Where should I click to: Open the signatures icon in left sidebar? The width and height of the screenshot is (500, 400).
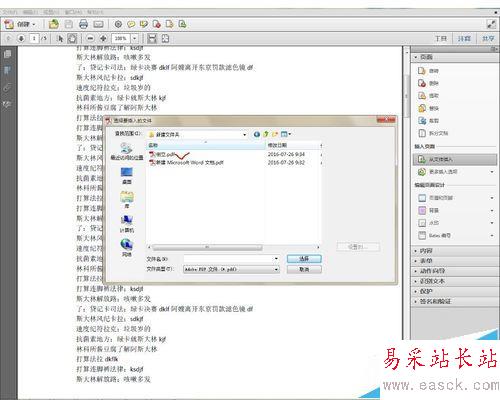click(x=7, y=104)
